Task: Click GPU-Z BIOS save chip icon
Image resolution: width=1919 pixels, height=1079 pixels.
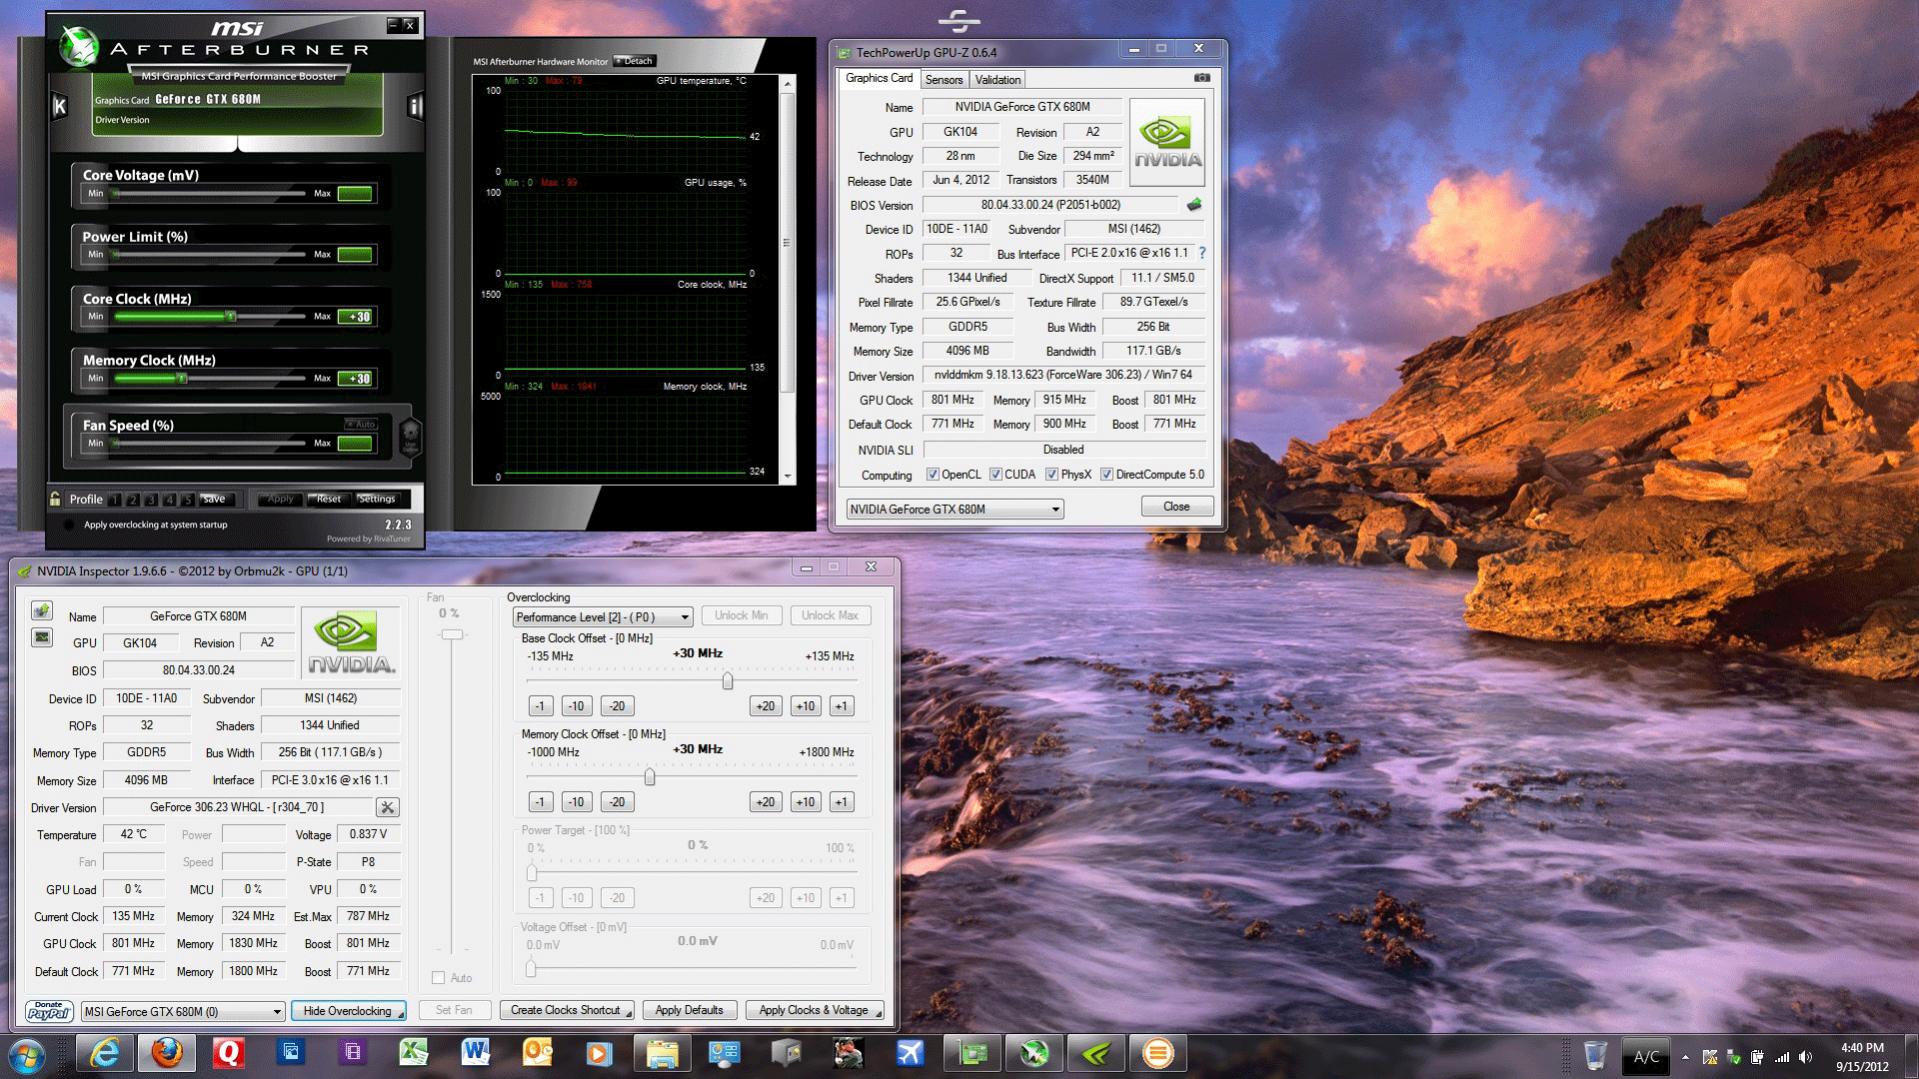Action: tap(1194, 204)
